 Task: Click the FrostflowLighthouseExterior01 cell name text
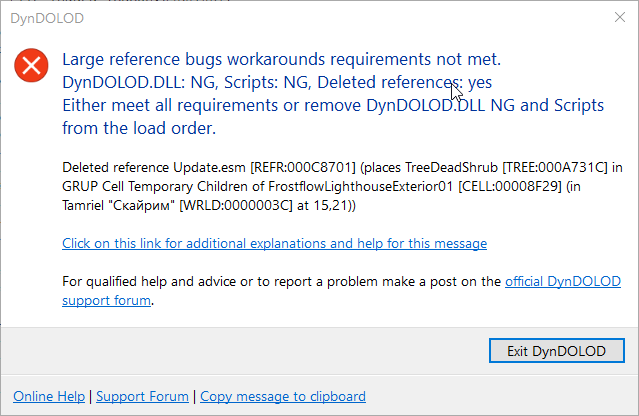coord(361,187)
